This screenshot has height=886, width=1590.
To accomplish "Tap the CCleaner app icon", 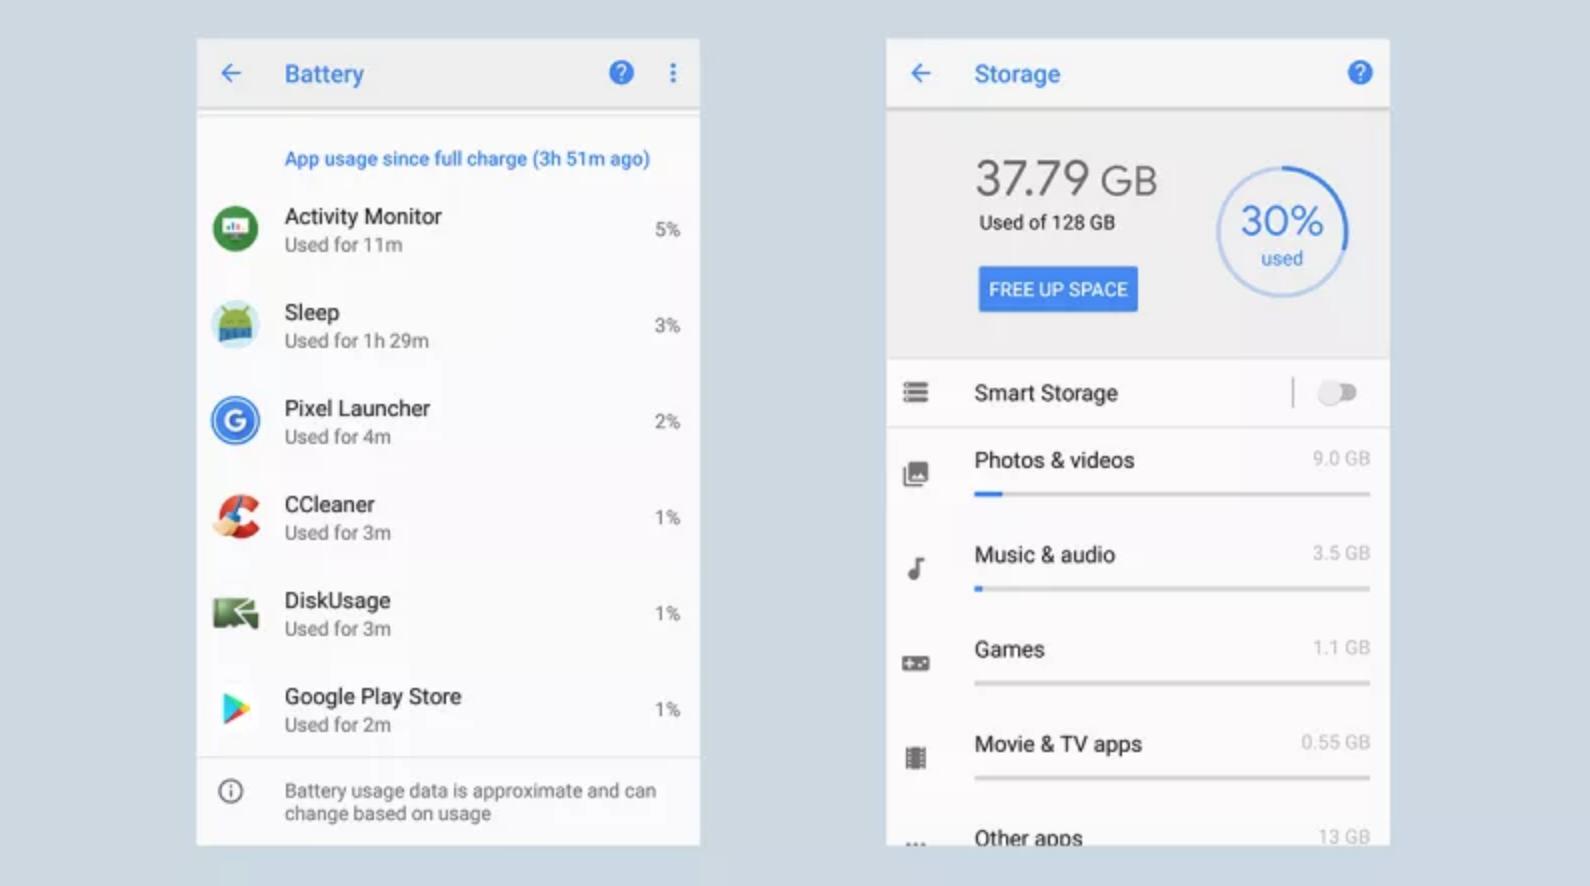I will (x=236, y=517).
